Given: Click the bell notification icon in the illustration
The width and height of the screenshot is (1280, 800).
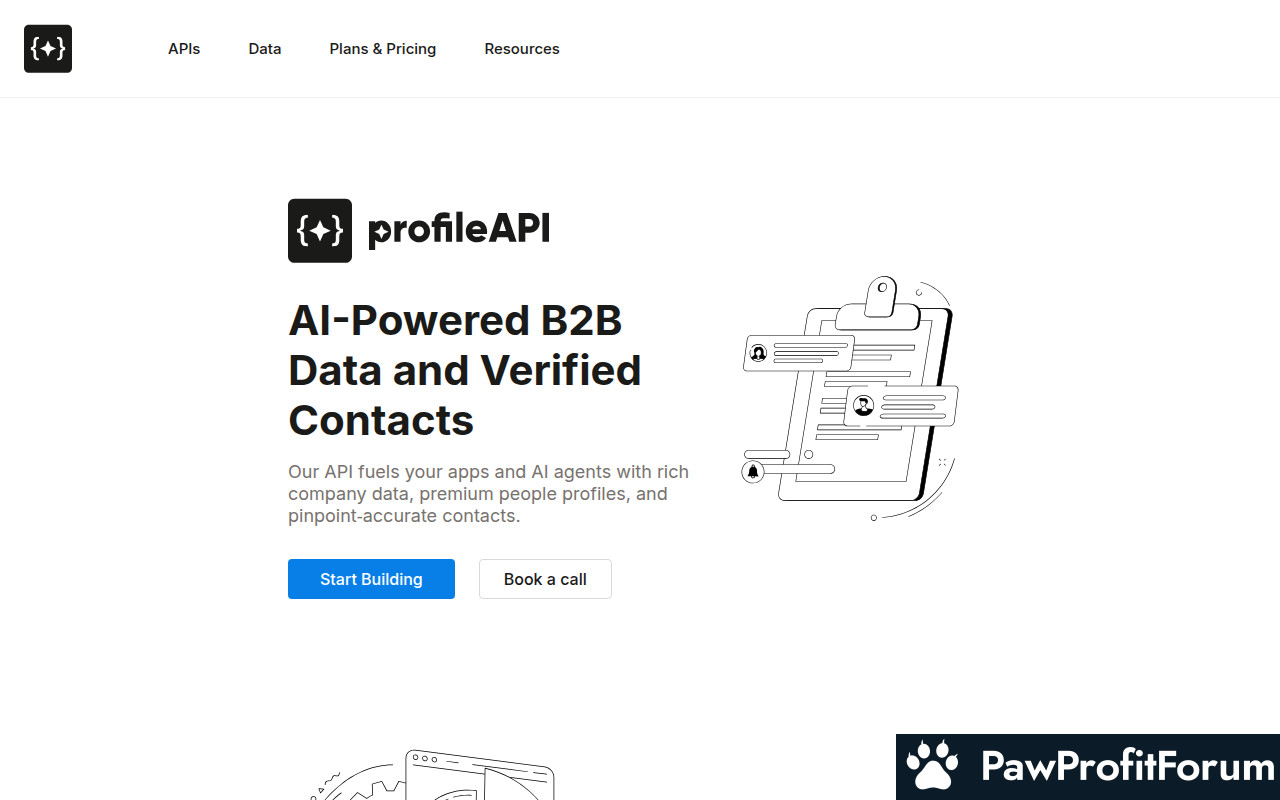Looking at the screenshot, I should pyautogui.click(x=753, y=471).
